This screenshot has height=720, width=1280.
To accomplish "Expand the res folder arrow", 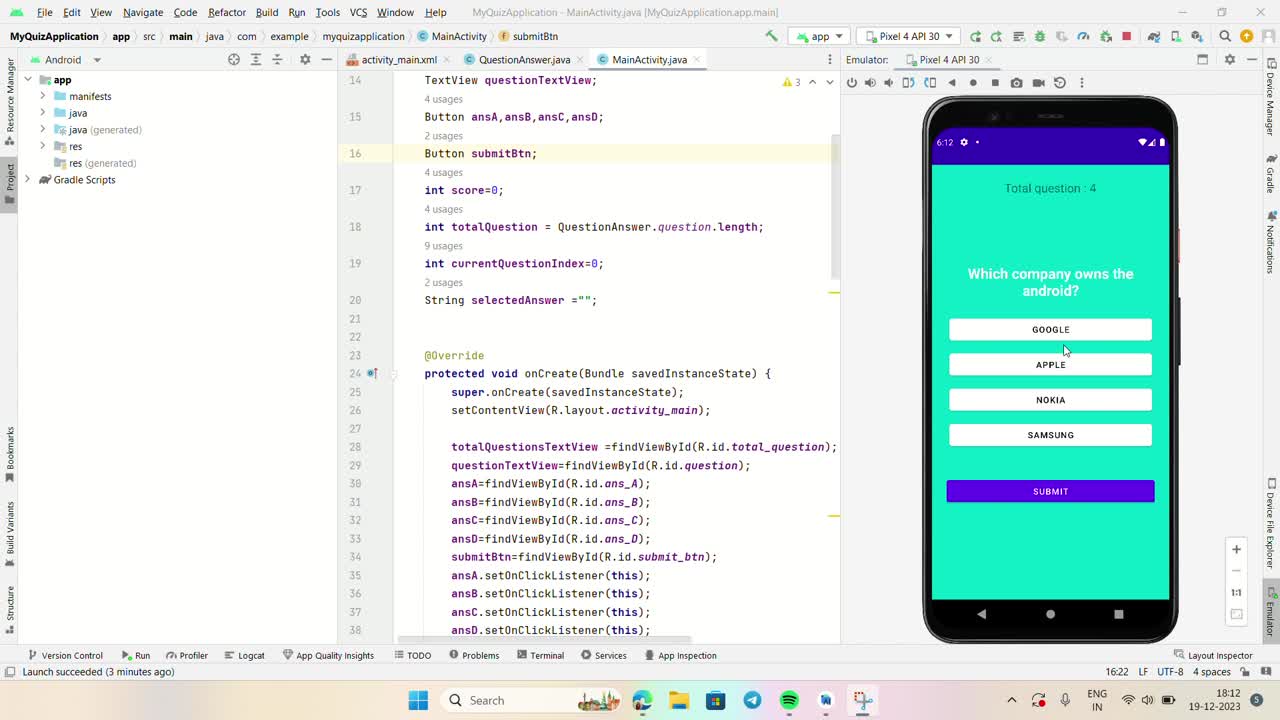I will [43, 146].
